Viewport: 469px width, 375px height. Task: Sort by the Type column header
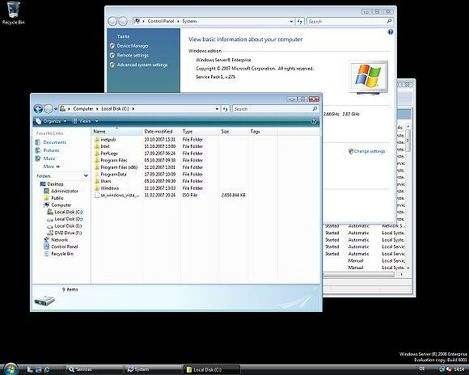point(200,132)
